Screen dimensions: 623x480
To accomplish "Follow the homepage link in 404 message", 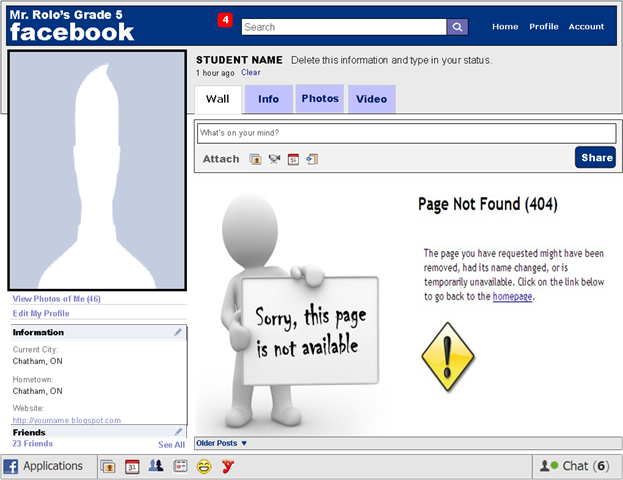I will point(512,296).
